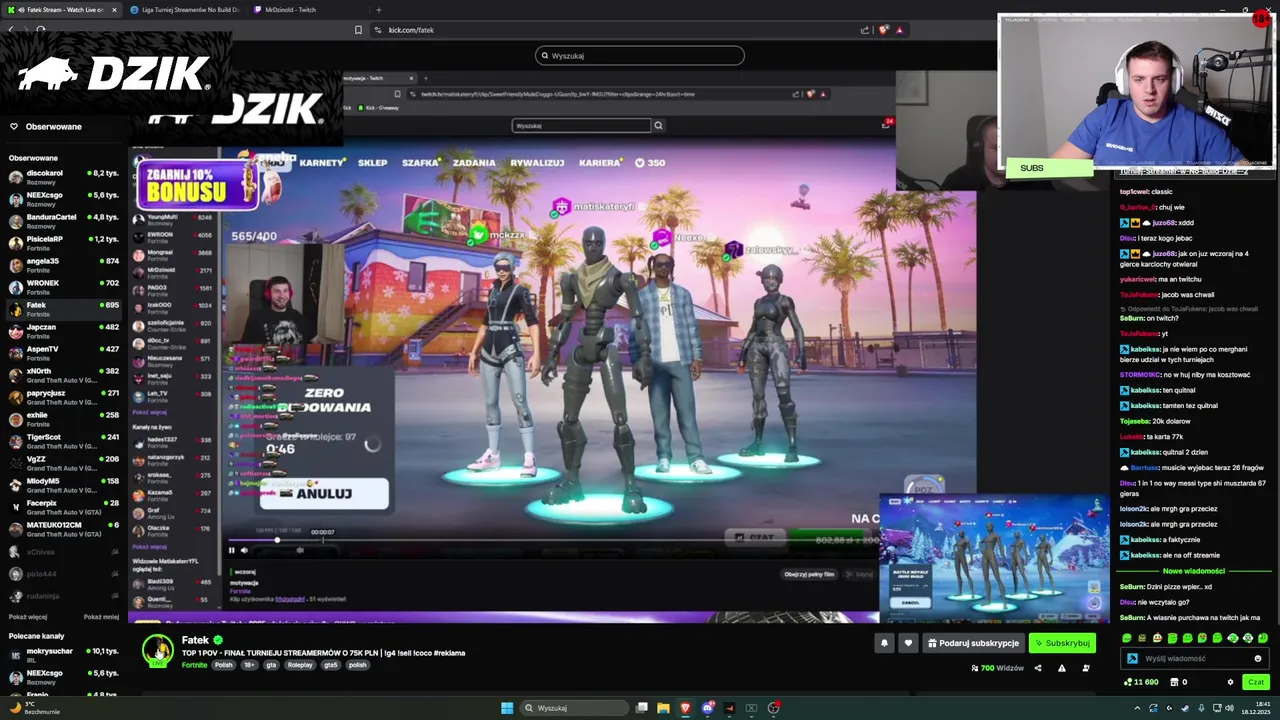This screenshot has width=1280, height=720.
Task: Click Pokaż więcej under followed channels
Action: click(28, 617)
